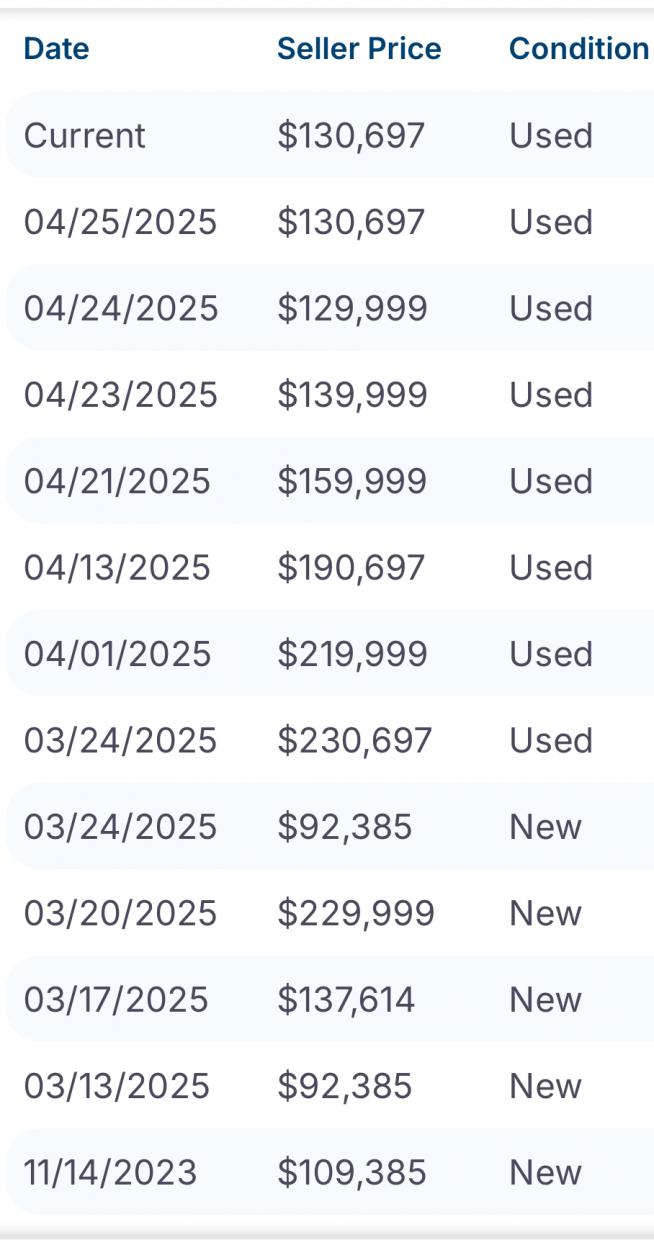Click the $230,697 seller price
The height and width of the screenshot is (1240, 654).
(x=354, y=741)
